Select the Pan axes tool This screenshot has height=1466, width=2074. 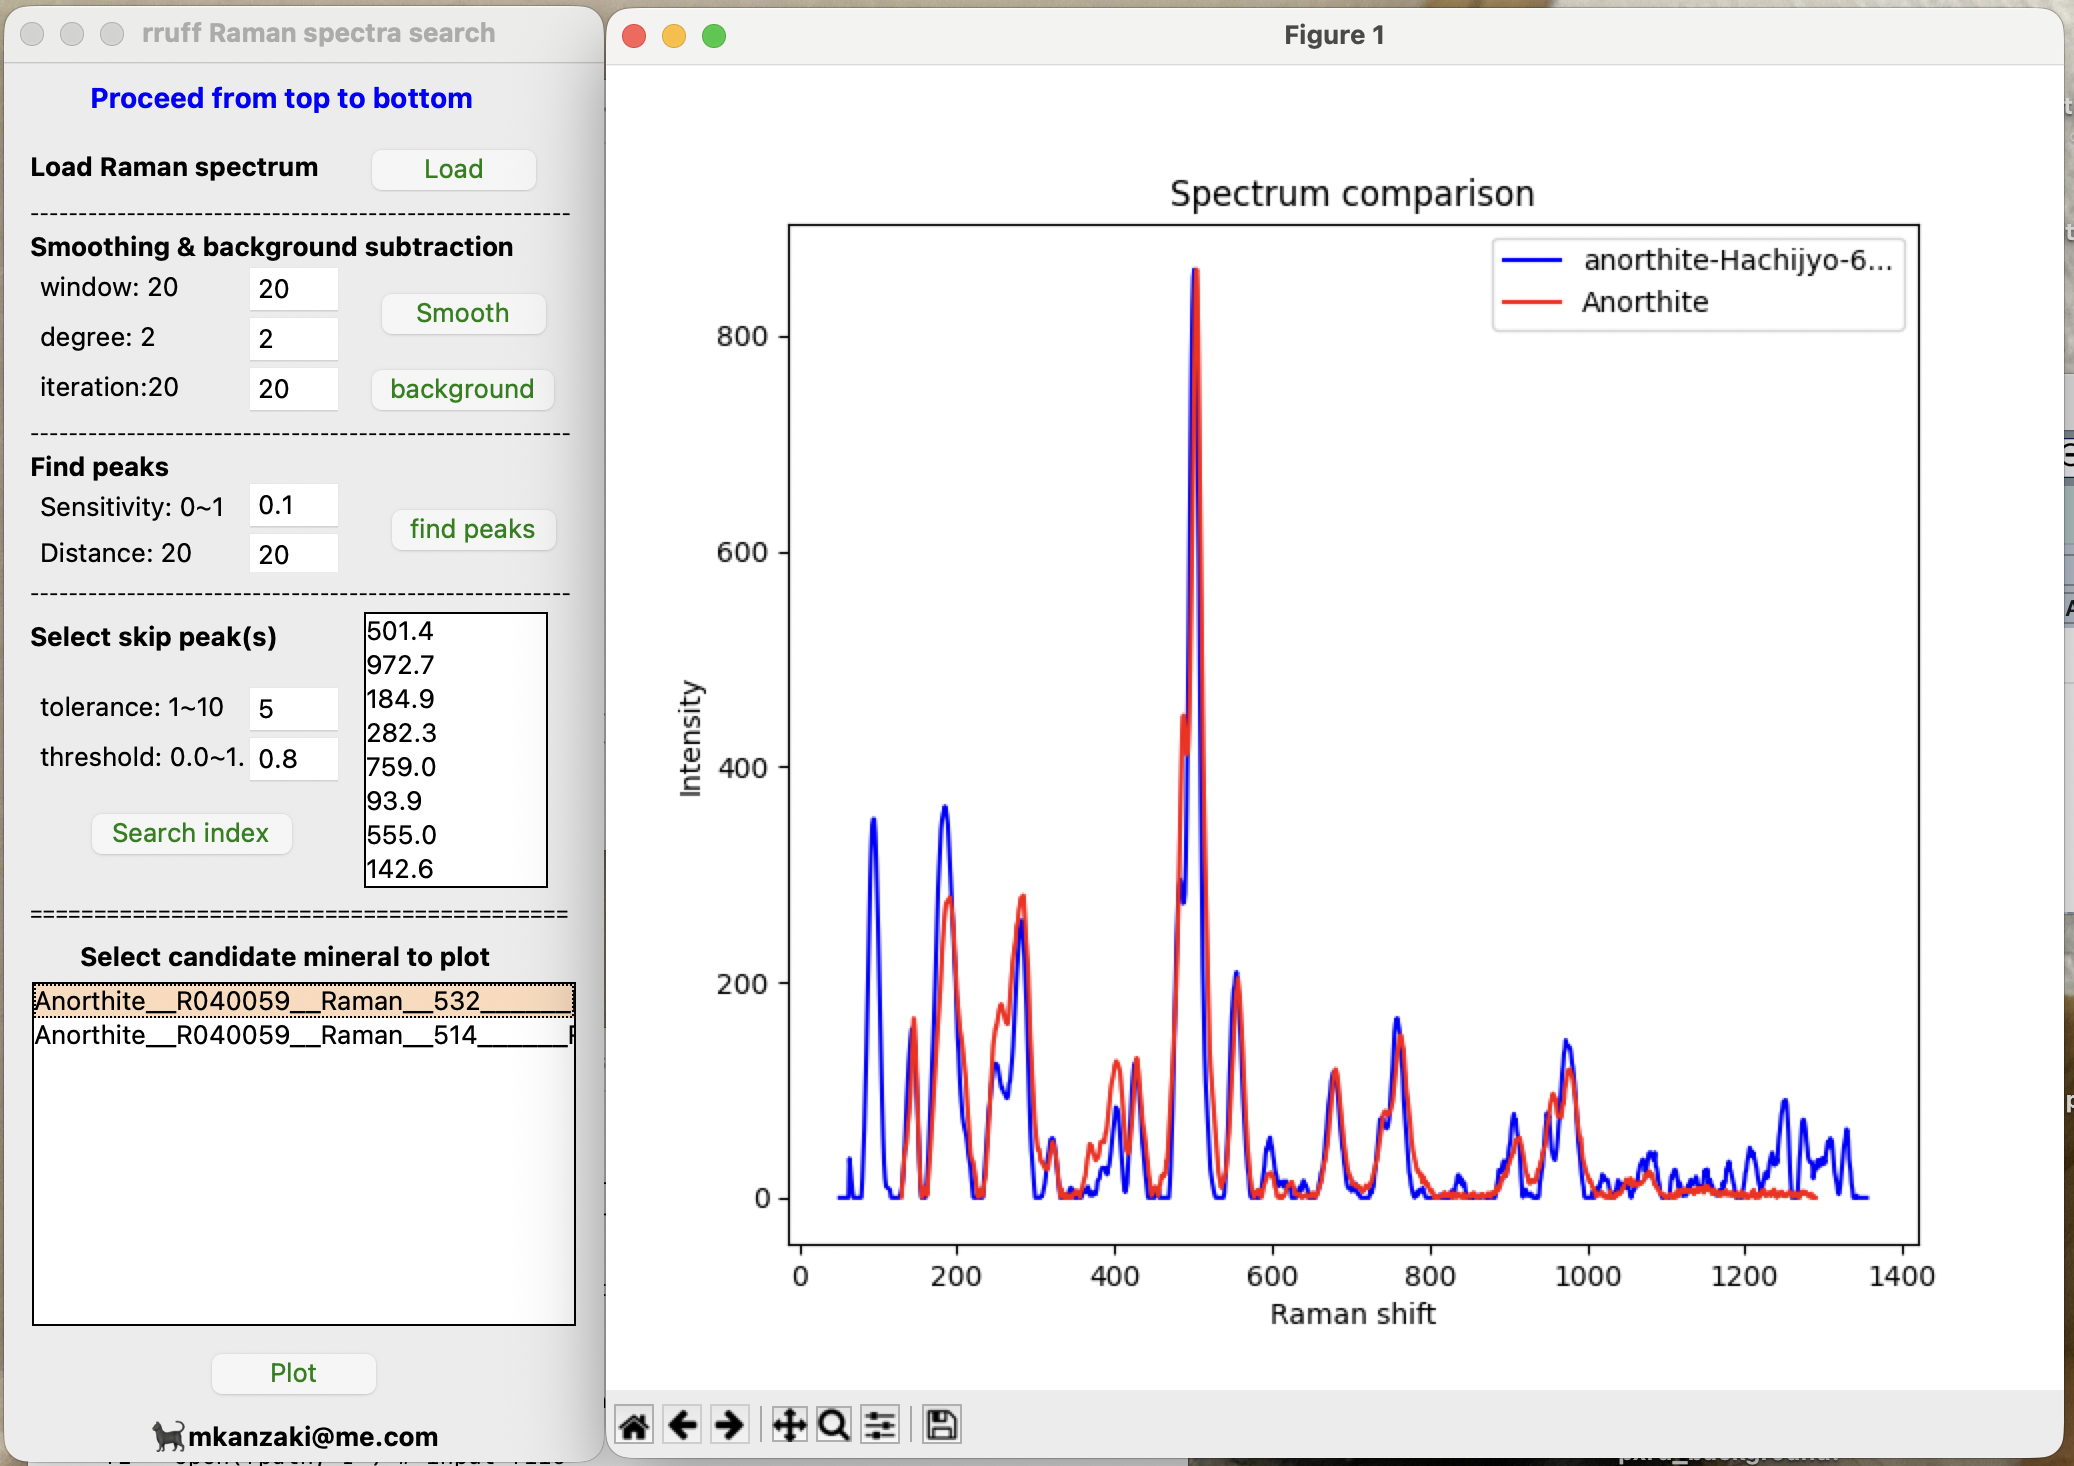[789, 1424]
